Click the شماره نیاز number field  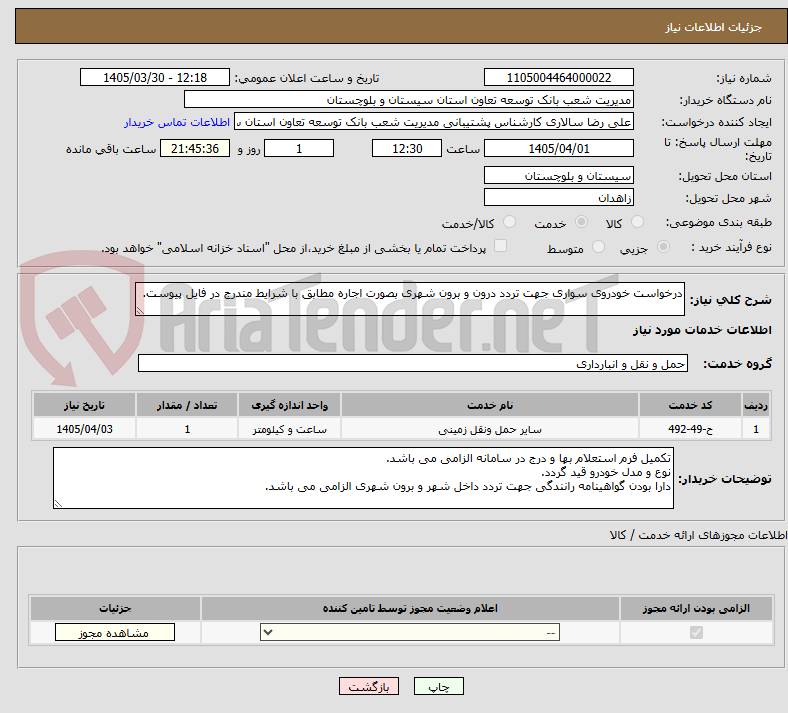click(x=558, y=77)
